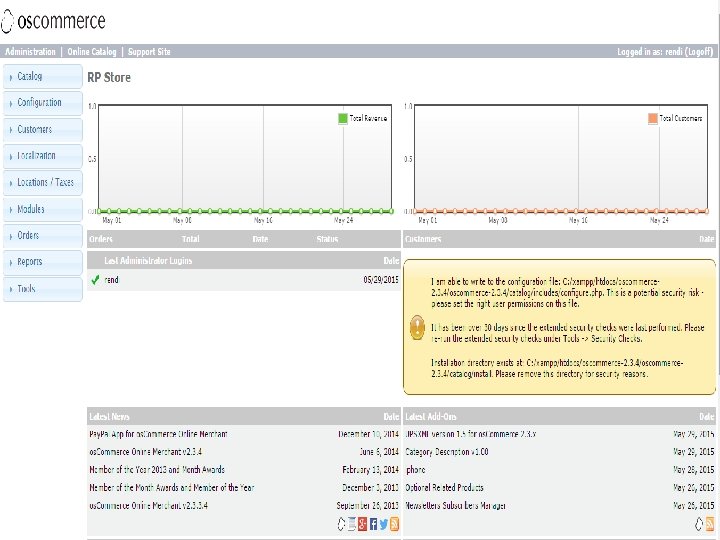The image size is (720, 540).
Task: Expand the Catalog sidebar section
Action: click(x=43, y=76)
